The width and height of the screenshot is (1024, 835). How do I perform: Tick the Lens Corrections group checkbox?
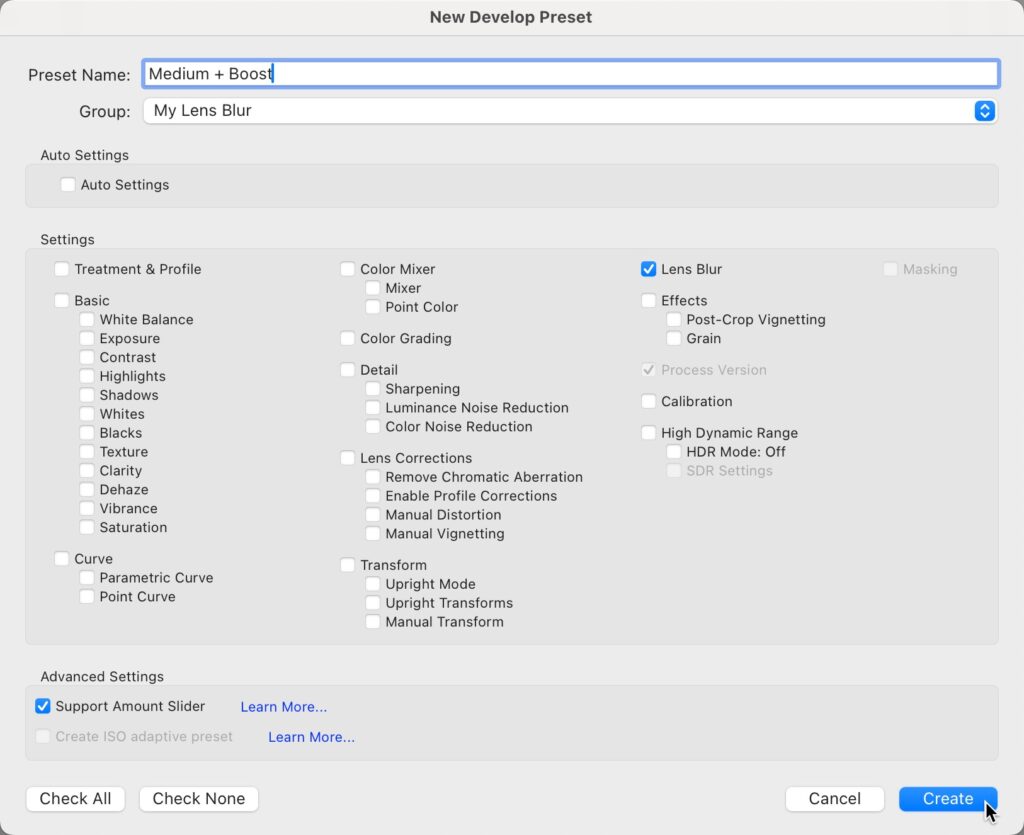pyautogui.click(x=347, y=458)
